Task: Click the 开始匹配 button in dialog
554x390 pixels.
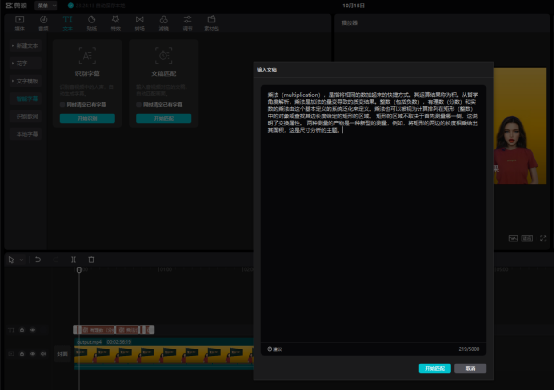Action: coord(435,368)
